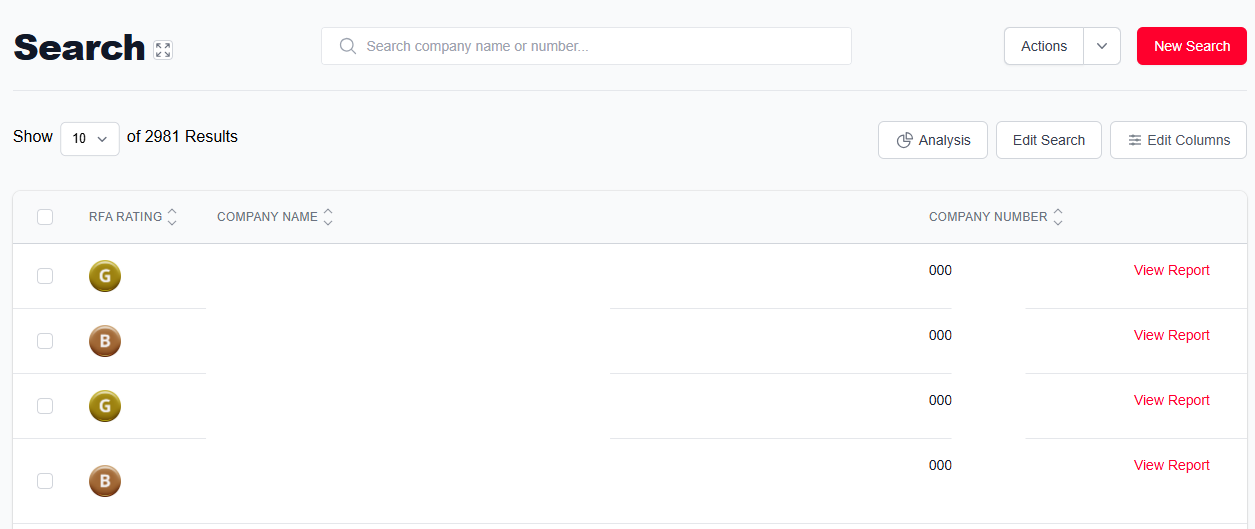Viewport: 1255px width, 529px height.
Task: Sort by Company Number column arrows
Action: click(x=1058, y=217)
